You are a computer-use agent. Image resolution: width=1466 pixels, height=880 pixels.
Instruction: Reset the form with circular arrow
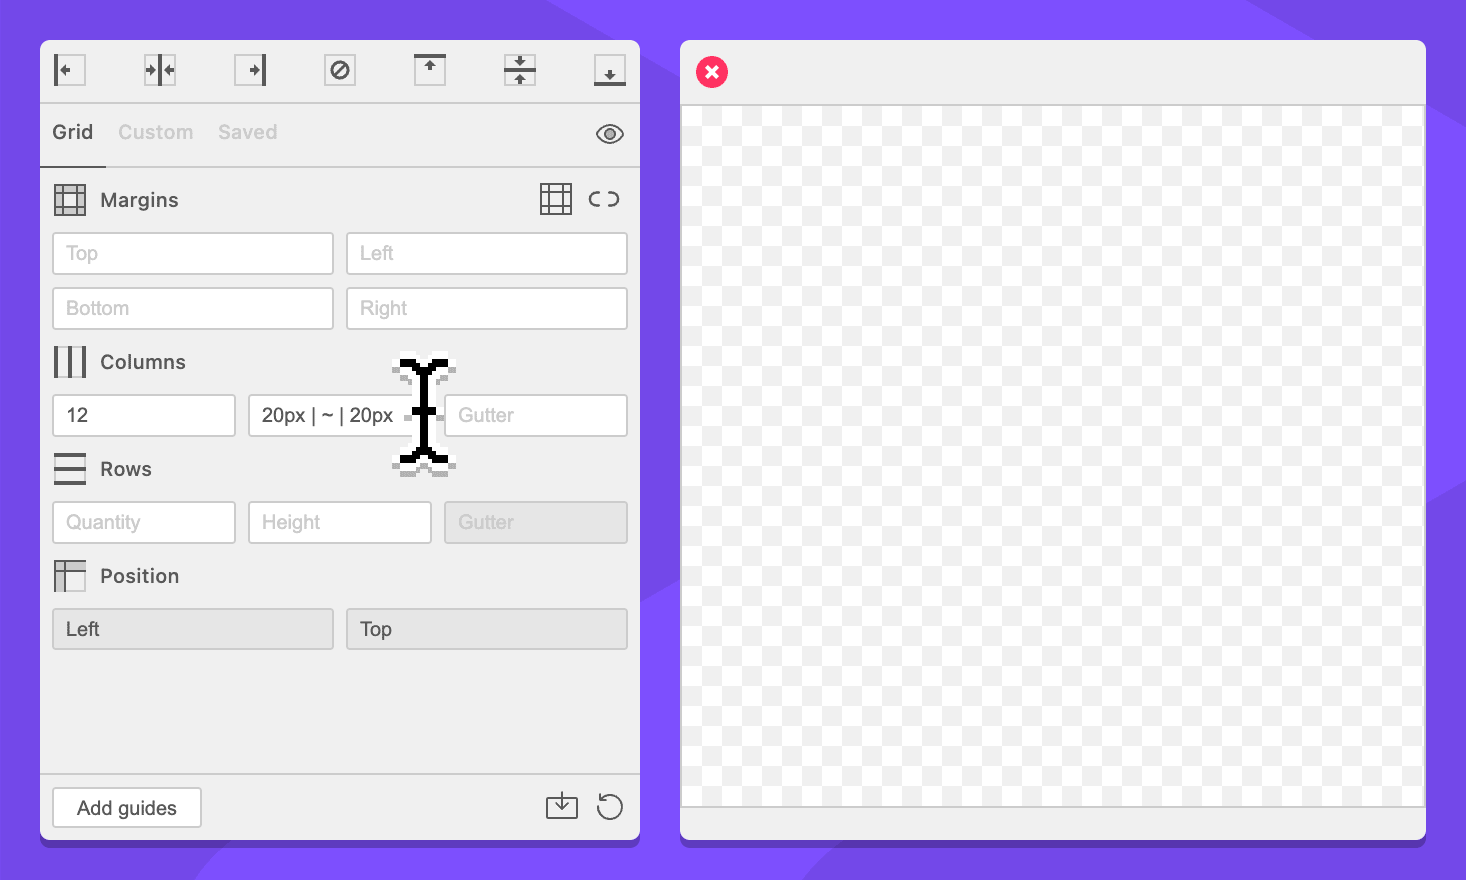pyautogui.click(x=610, y=806)
